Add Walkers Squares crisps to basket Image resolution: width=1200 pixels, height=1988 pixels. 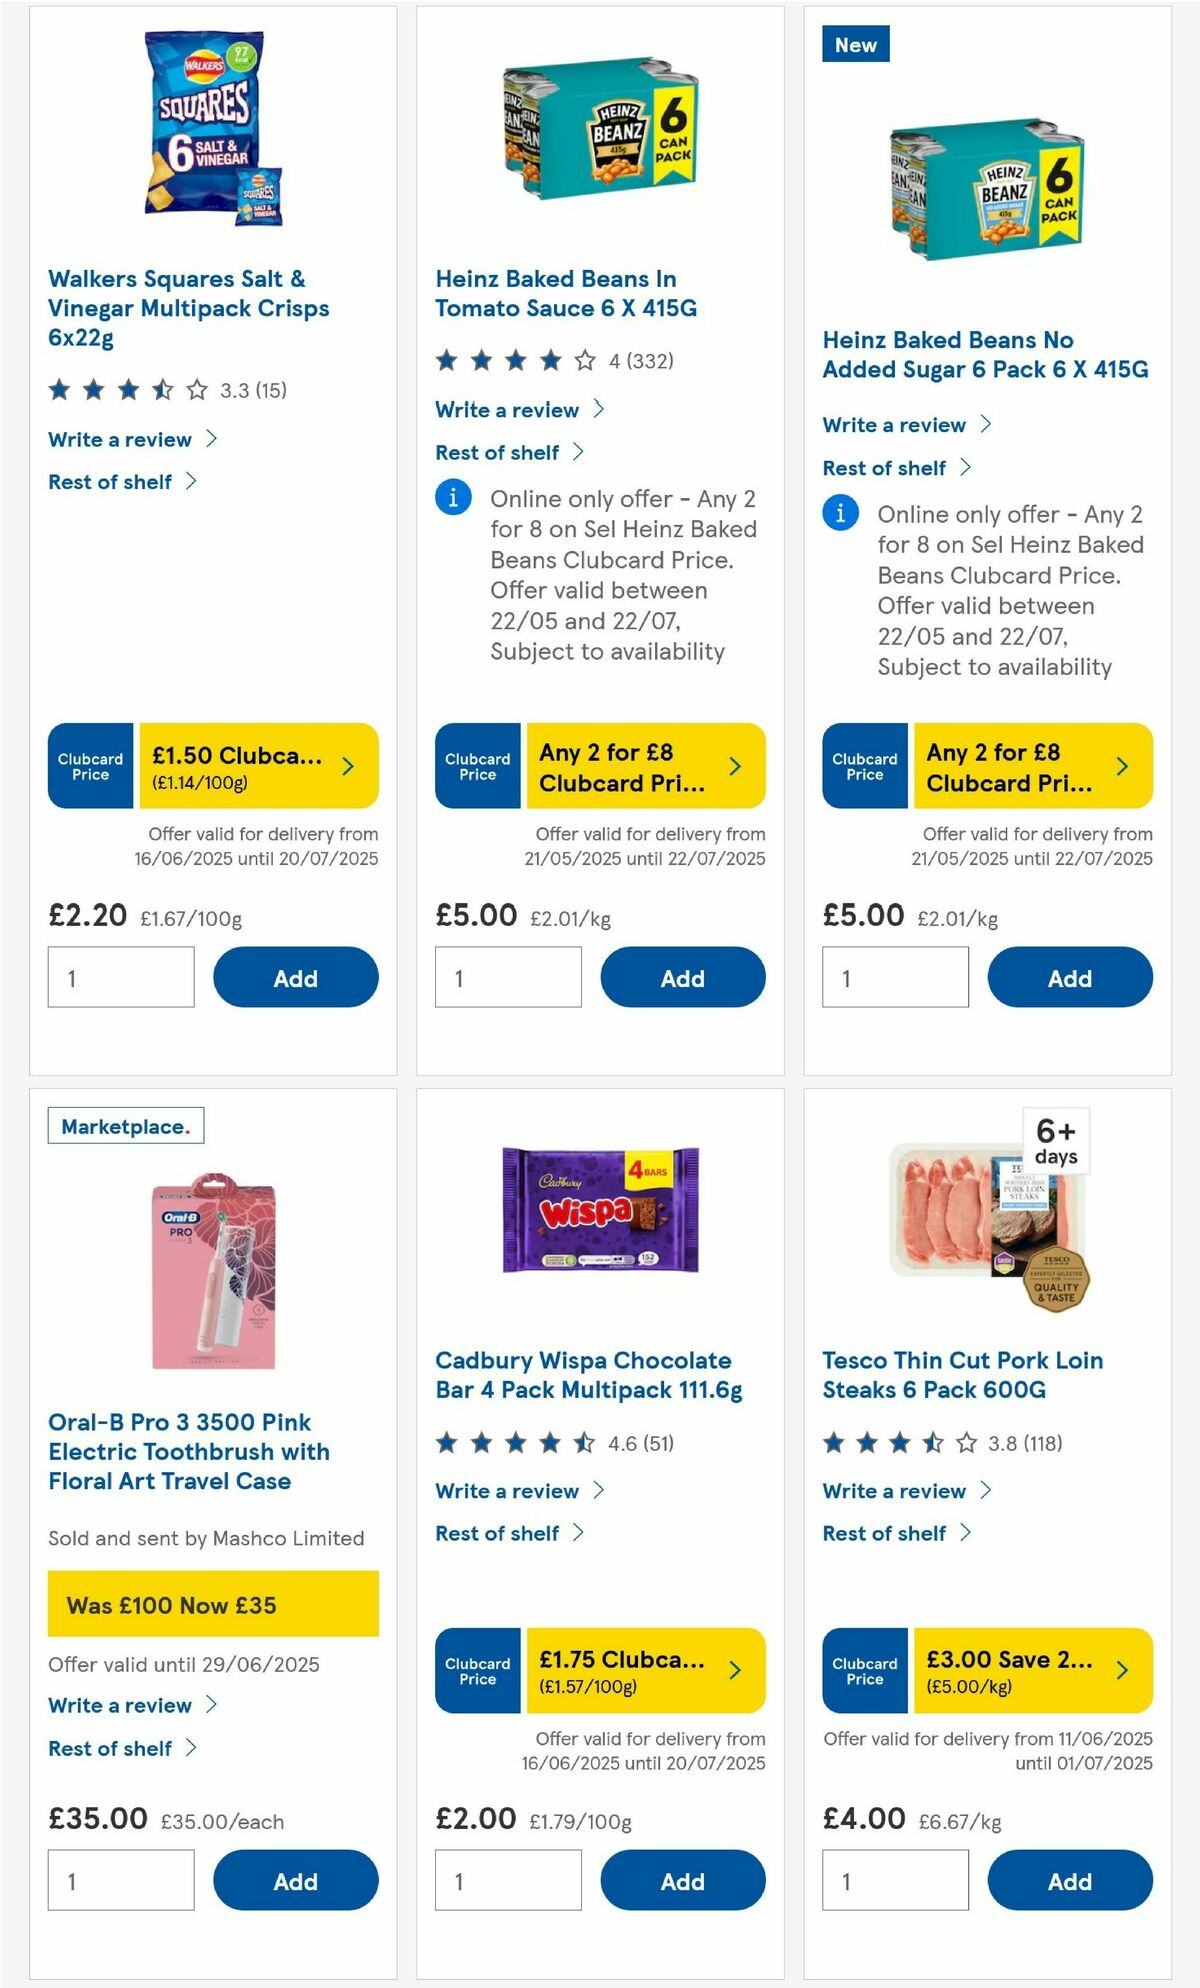click(x=295, y=977)
